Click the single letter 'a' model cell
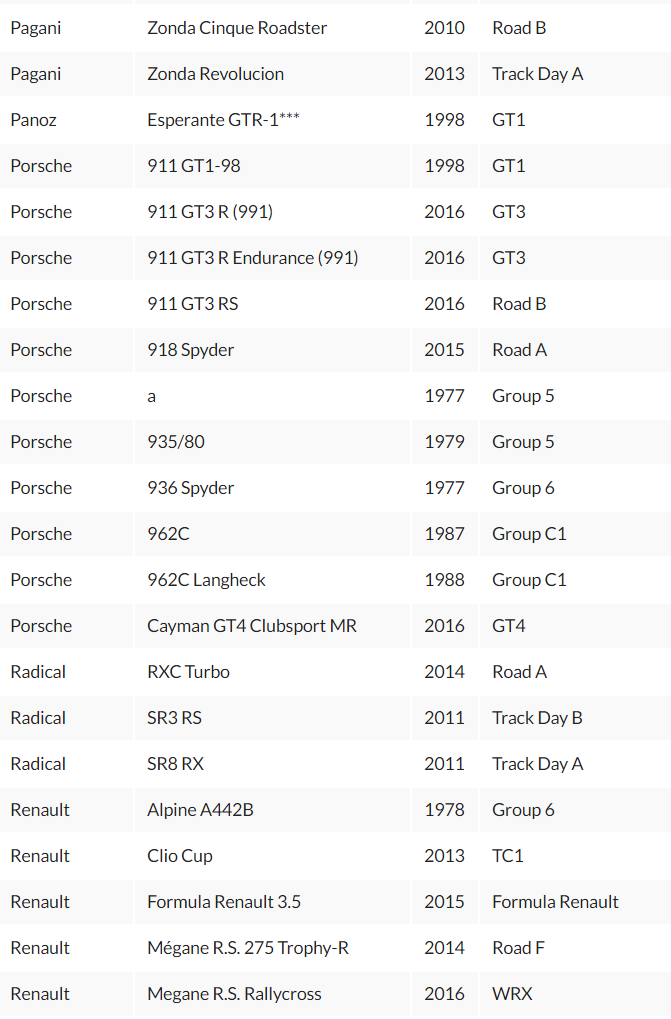This screenshot has width=671, height=1019. 273,396
